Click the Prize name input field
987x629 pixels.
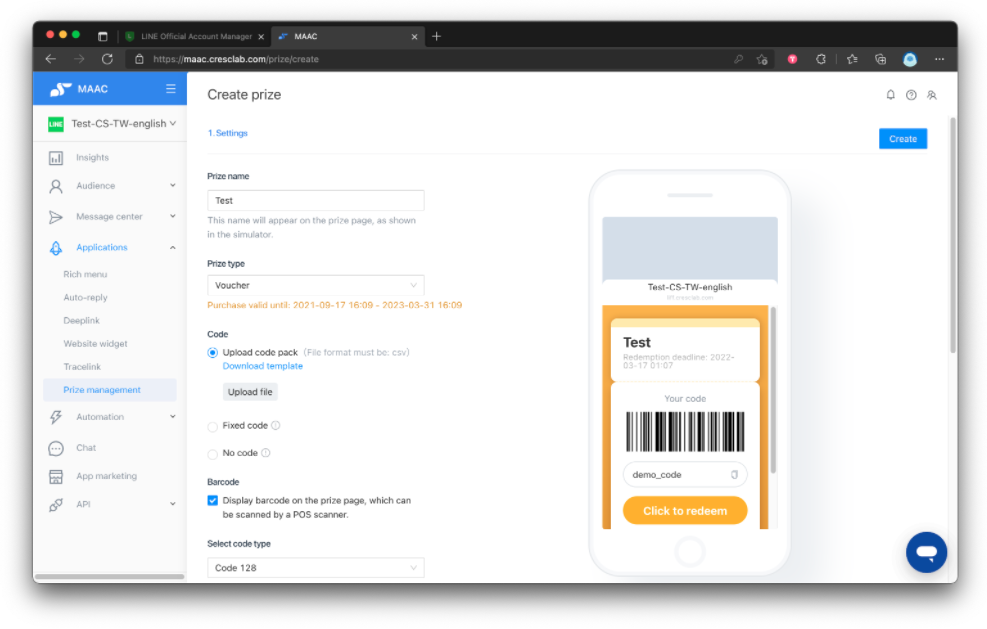click(x=315, y=200)
